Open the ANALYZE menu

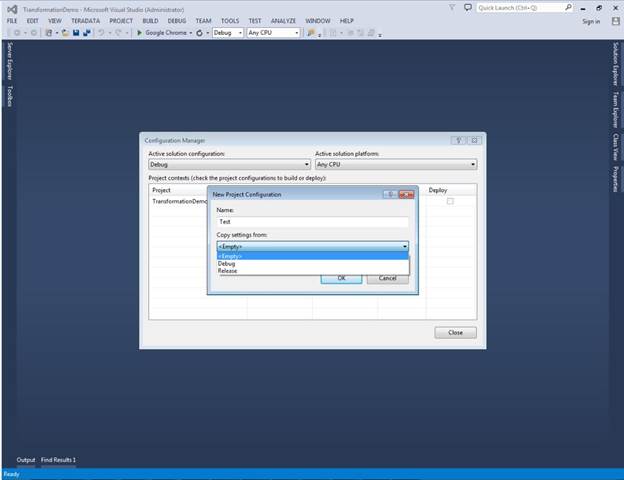tap(283, 21)
